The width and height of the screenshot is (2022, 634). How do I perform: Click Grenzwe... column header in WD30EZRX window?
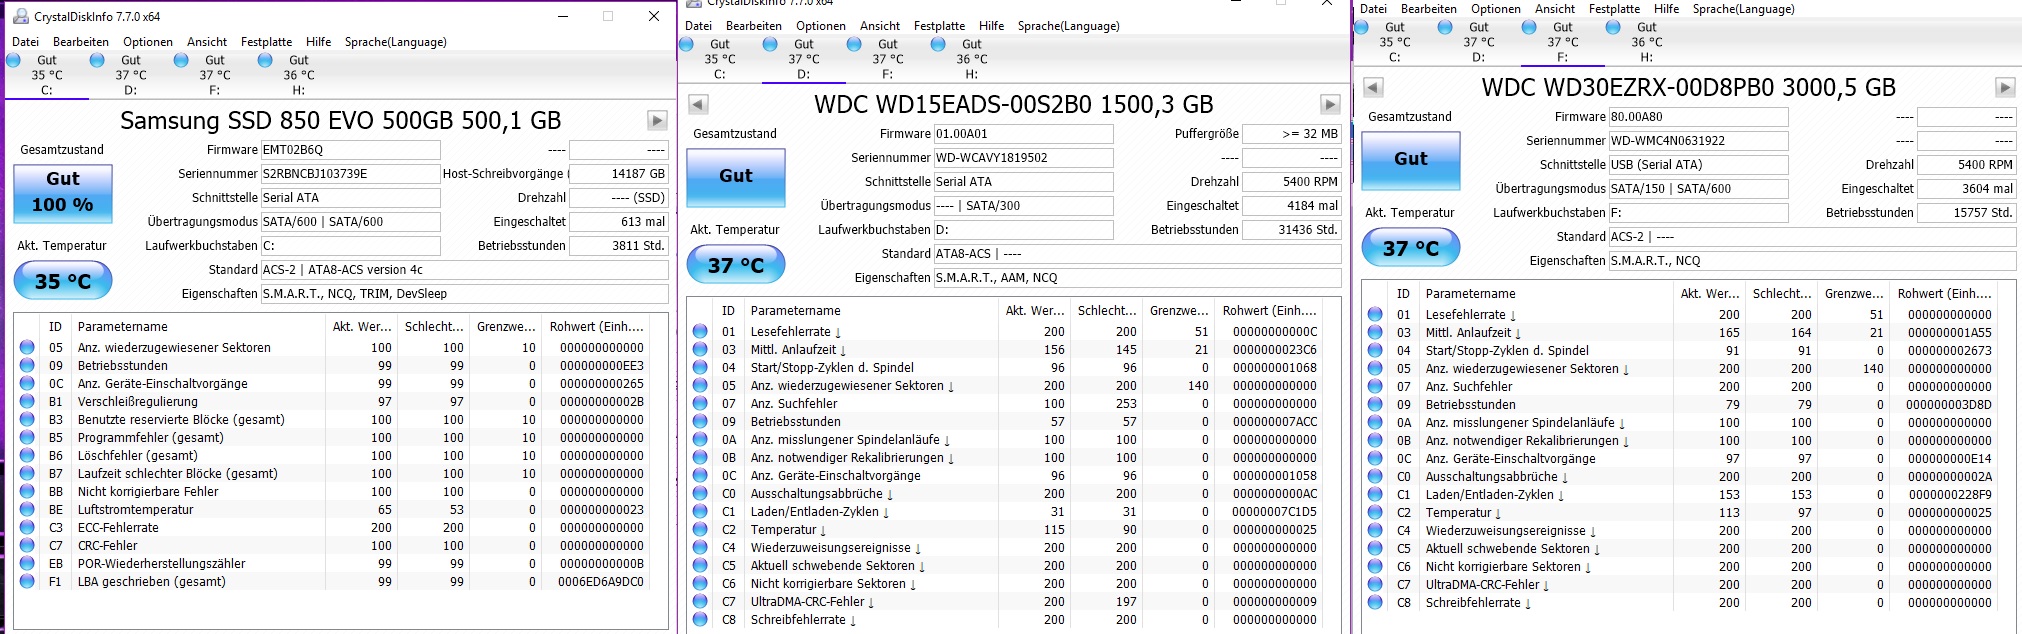click(x=1854, y=294)
